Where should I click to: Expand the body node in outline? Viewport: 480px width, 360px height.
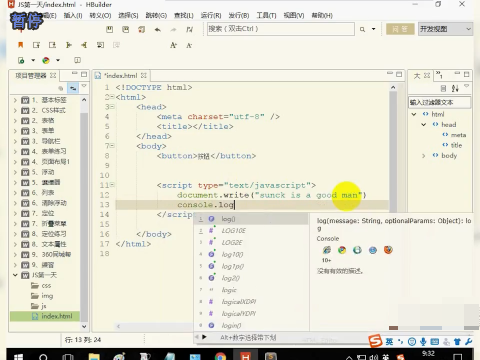pos(423,156)
